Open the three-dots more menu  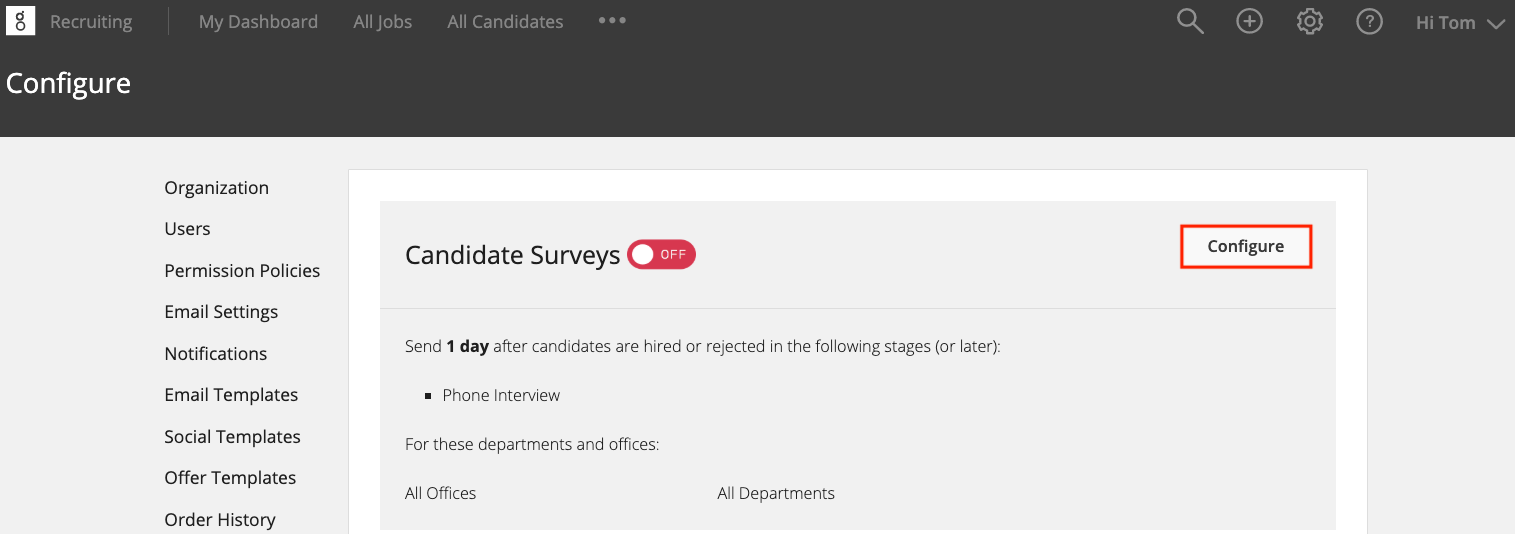pos(612,20)
